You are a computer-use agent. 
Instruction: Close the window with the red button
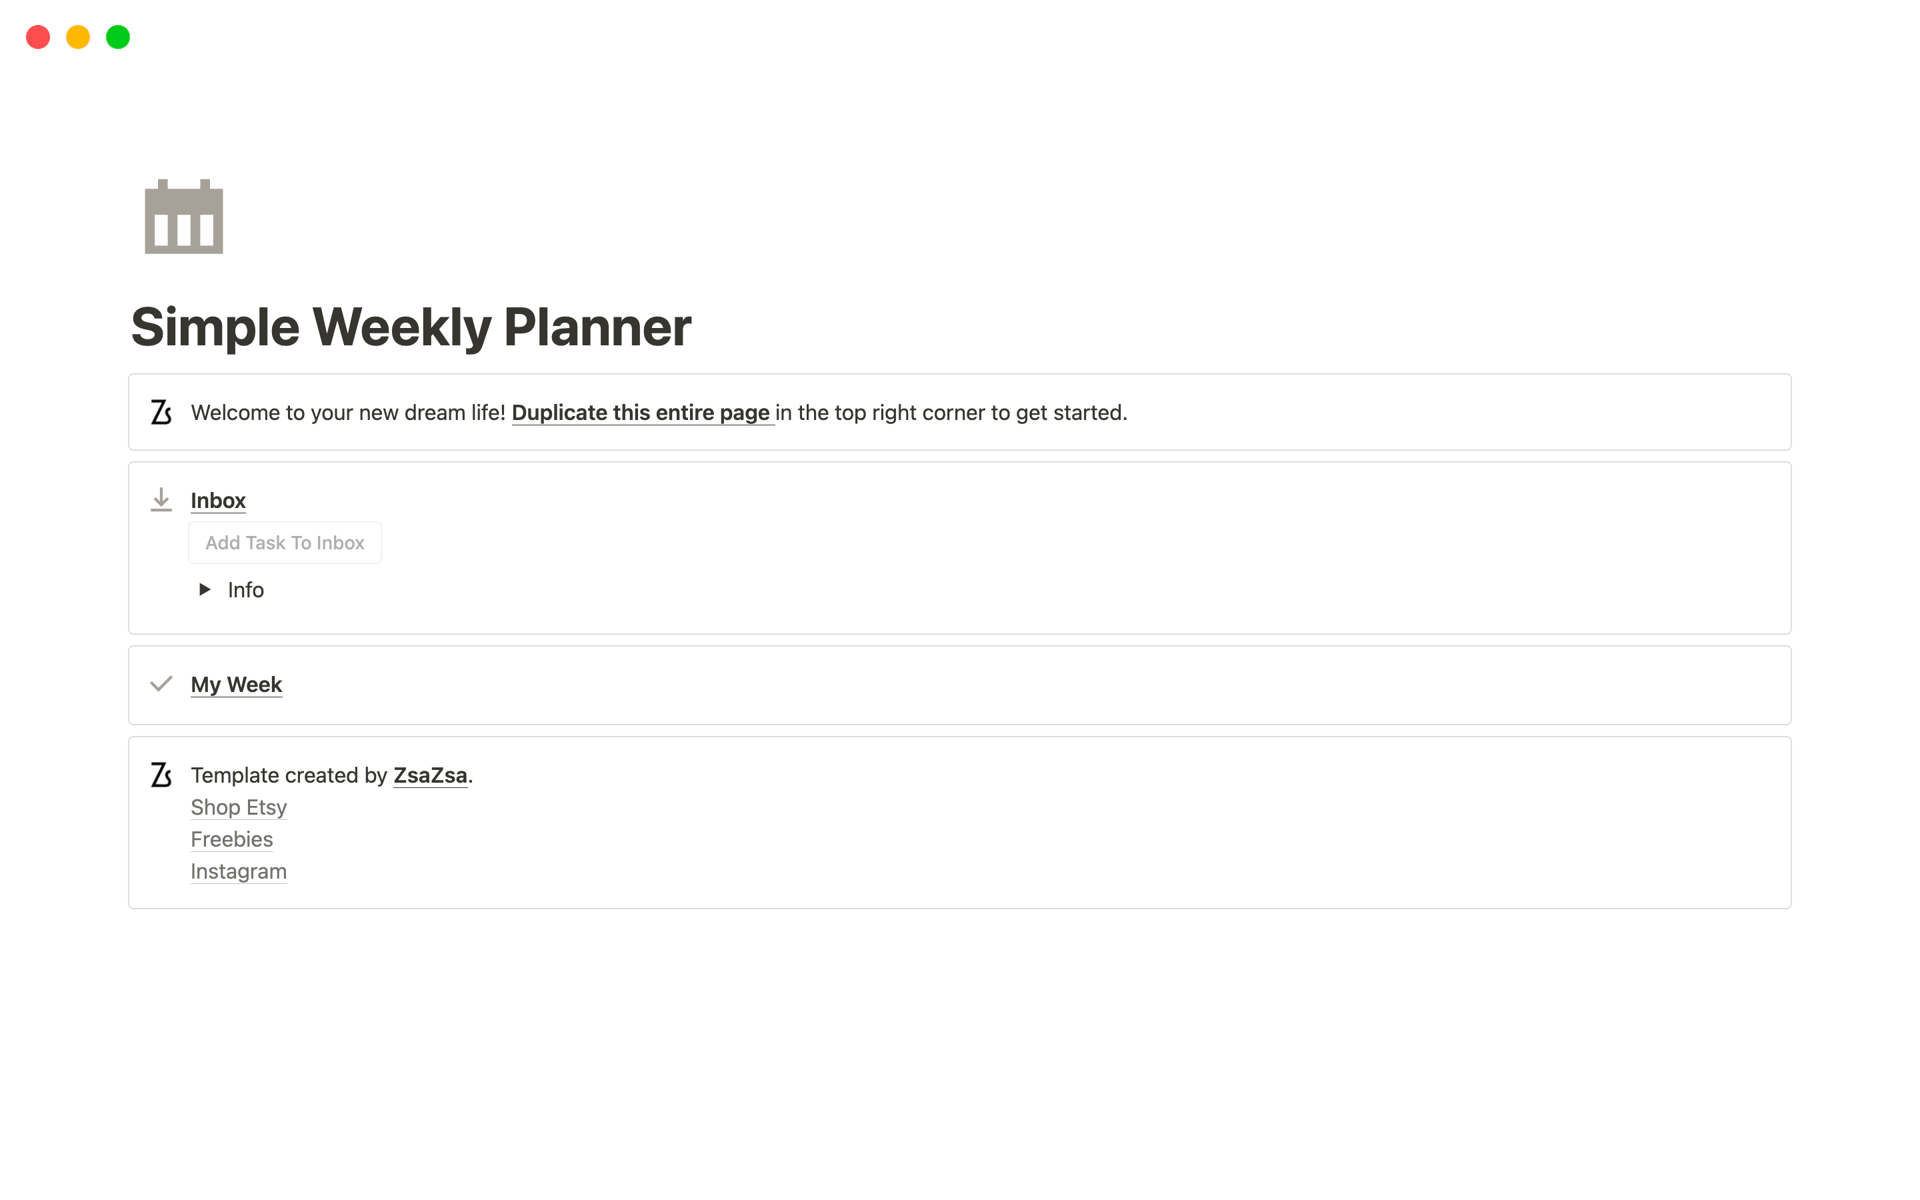click(x=38, y=37)
